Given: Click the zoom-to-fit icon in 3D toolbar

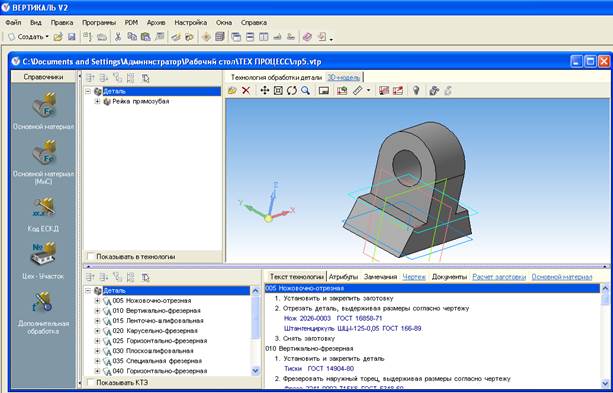Looking at the screenshot, I should click(278, 91).
